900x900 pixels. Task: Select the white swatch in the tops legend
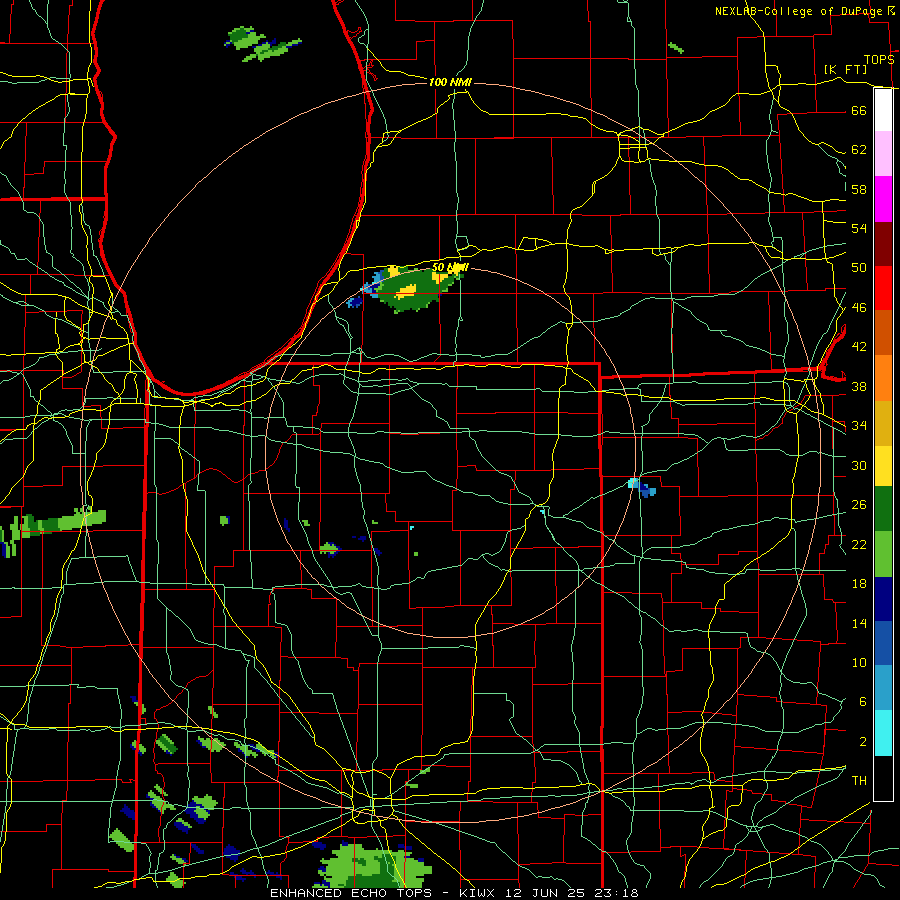[883, 110]
